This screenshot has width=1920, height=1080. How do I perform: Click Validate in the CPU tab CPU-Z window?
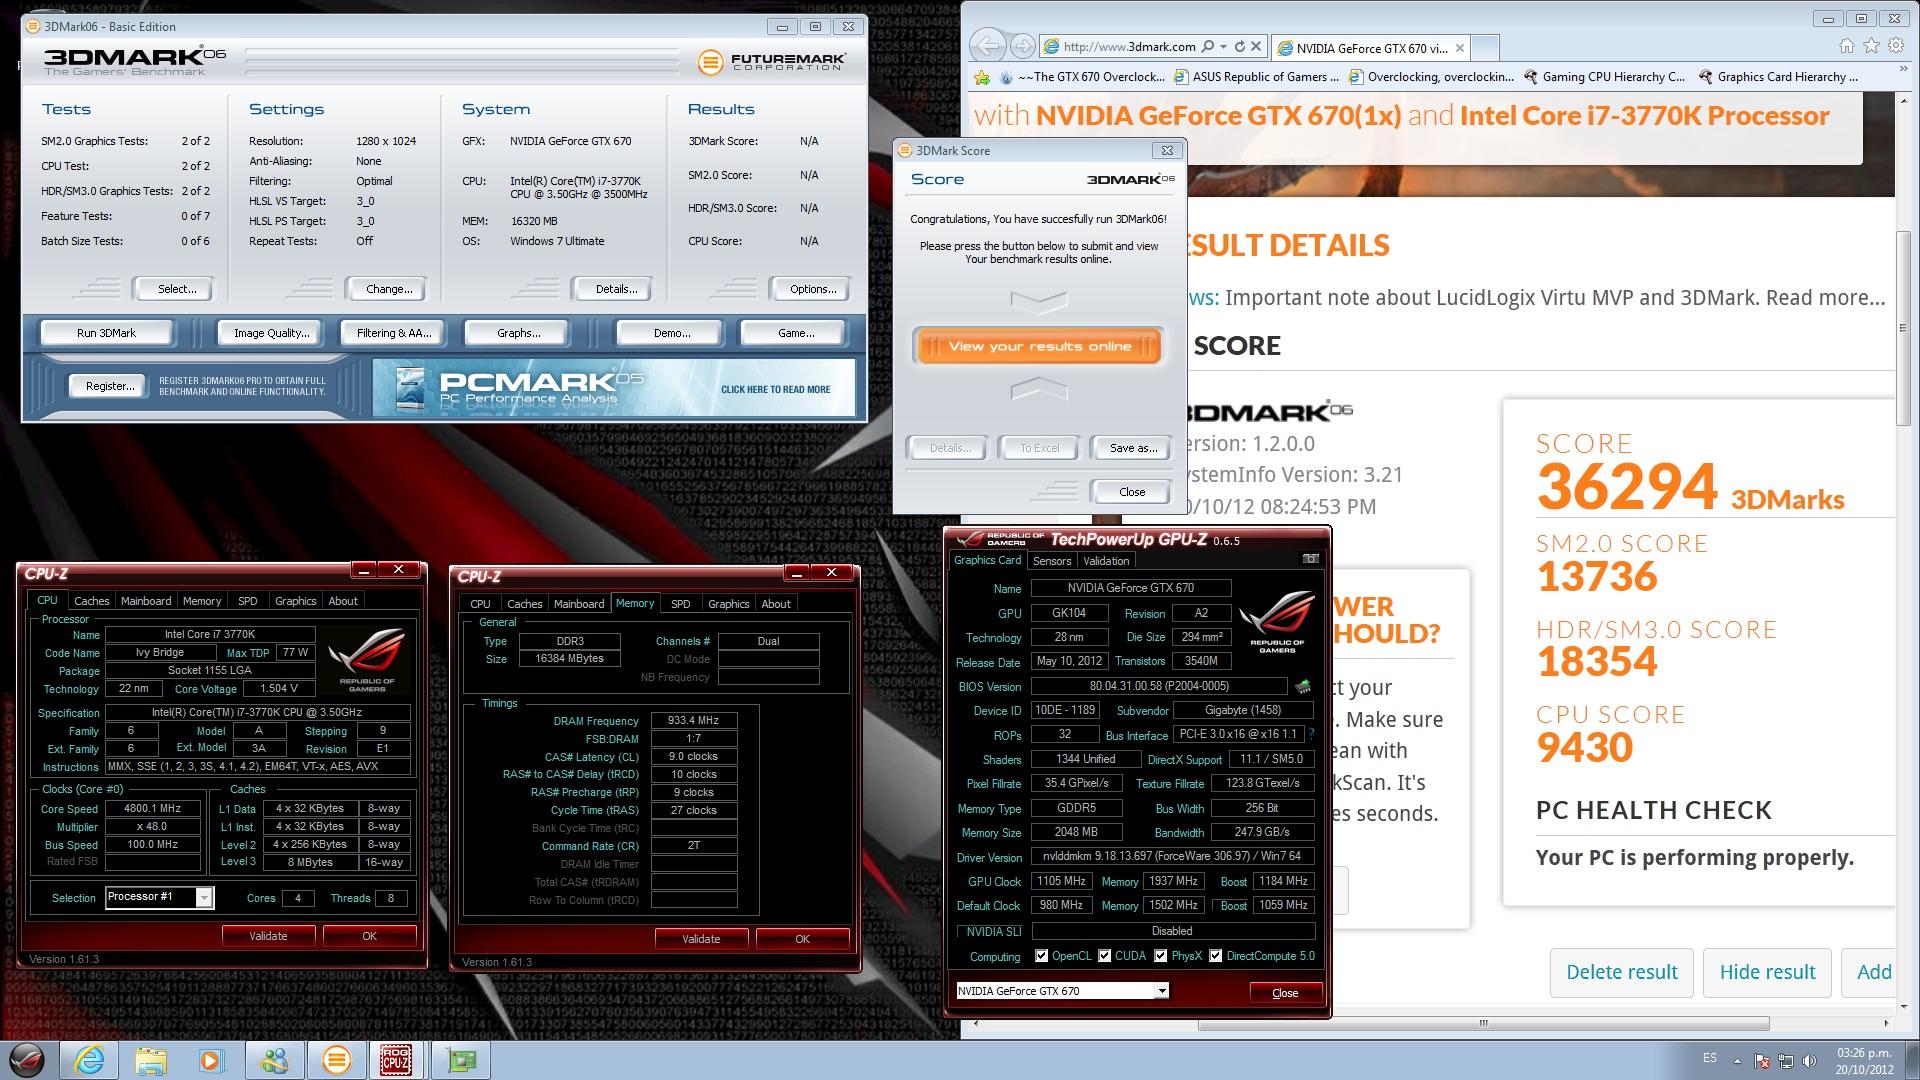[268, 936]
